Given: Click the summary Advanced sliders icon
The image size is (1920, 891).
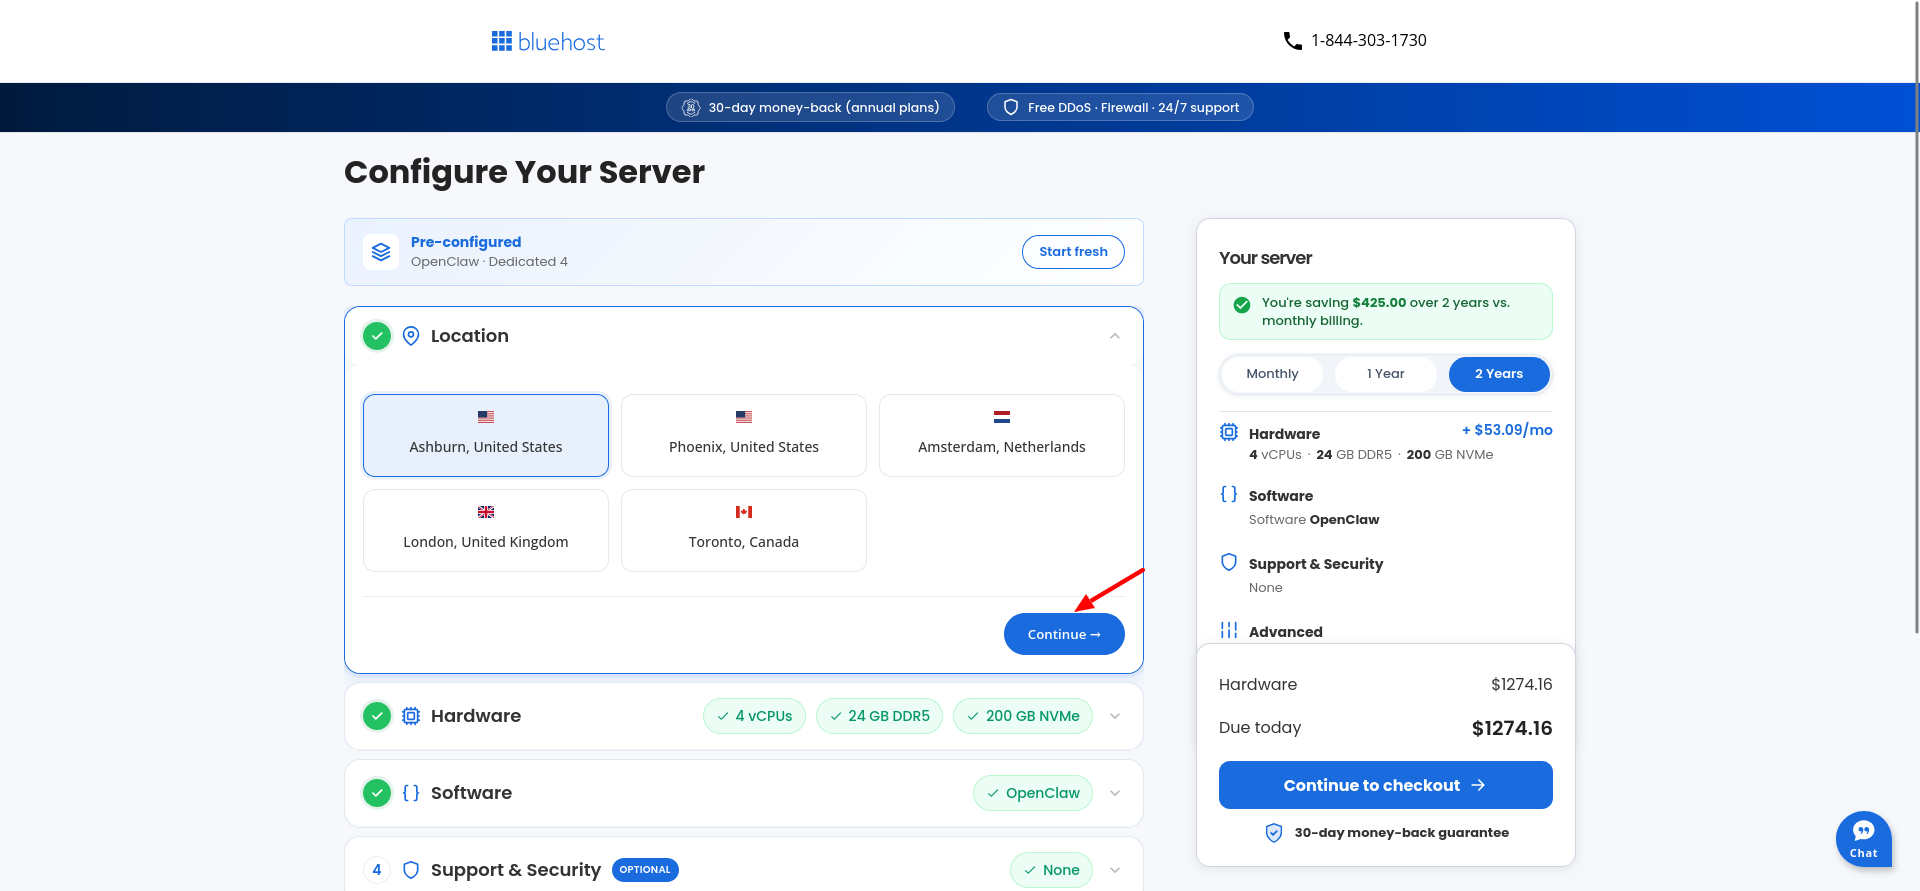Looking at the screenshot, I should pyautogui.click(x=1229, y=630).
